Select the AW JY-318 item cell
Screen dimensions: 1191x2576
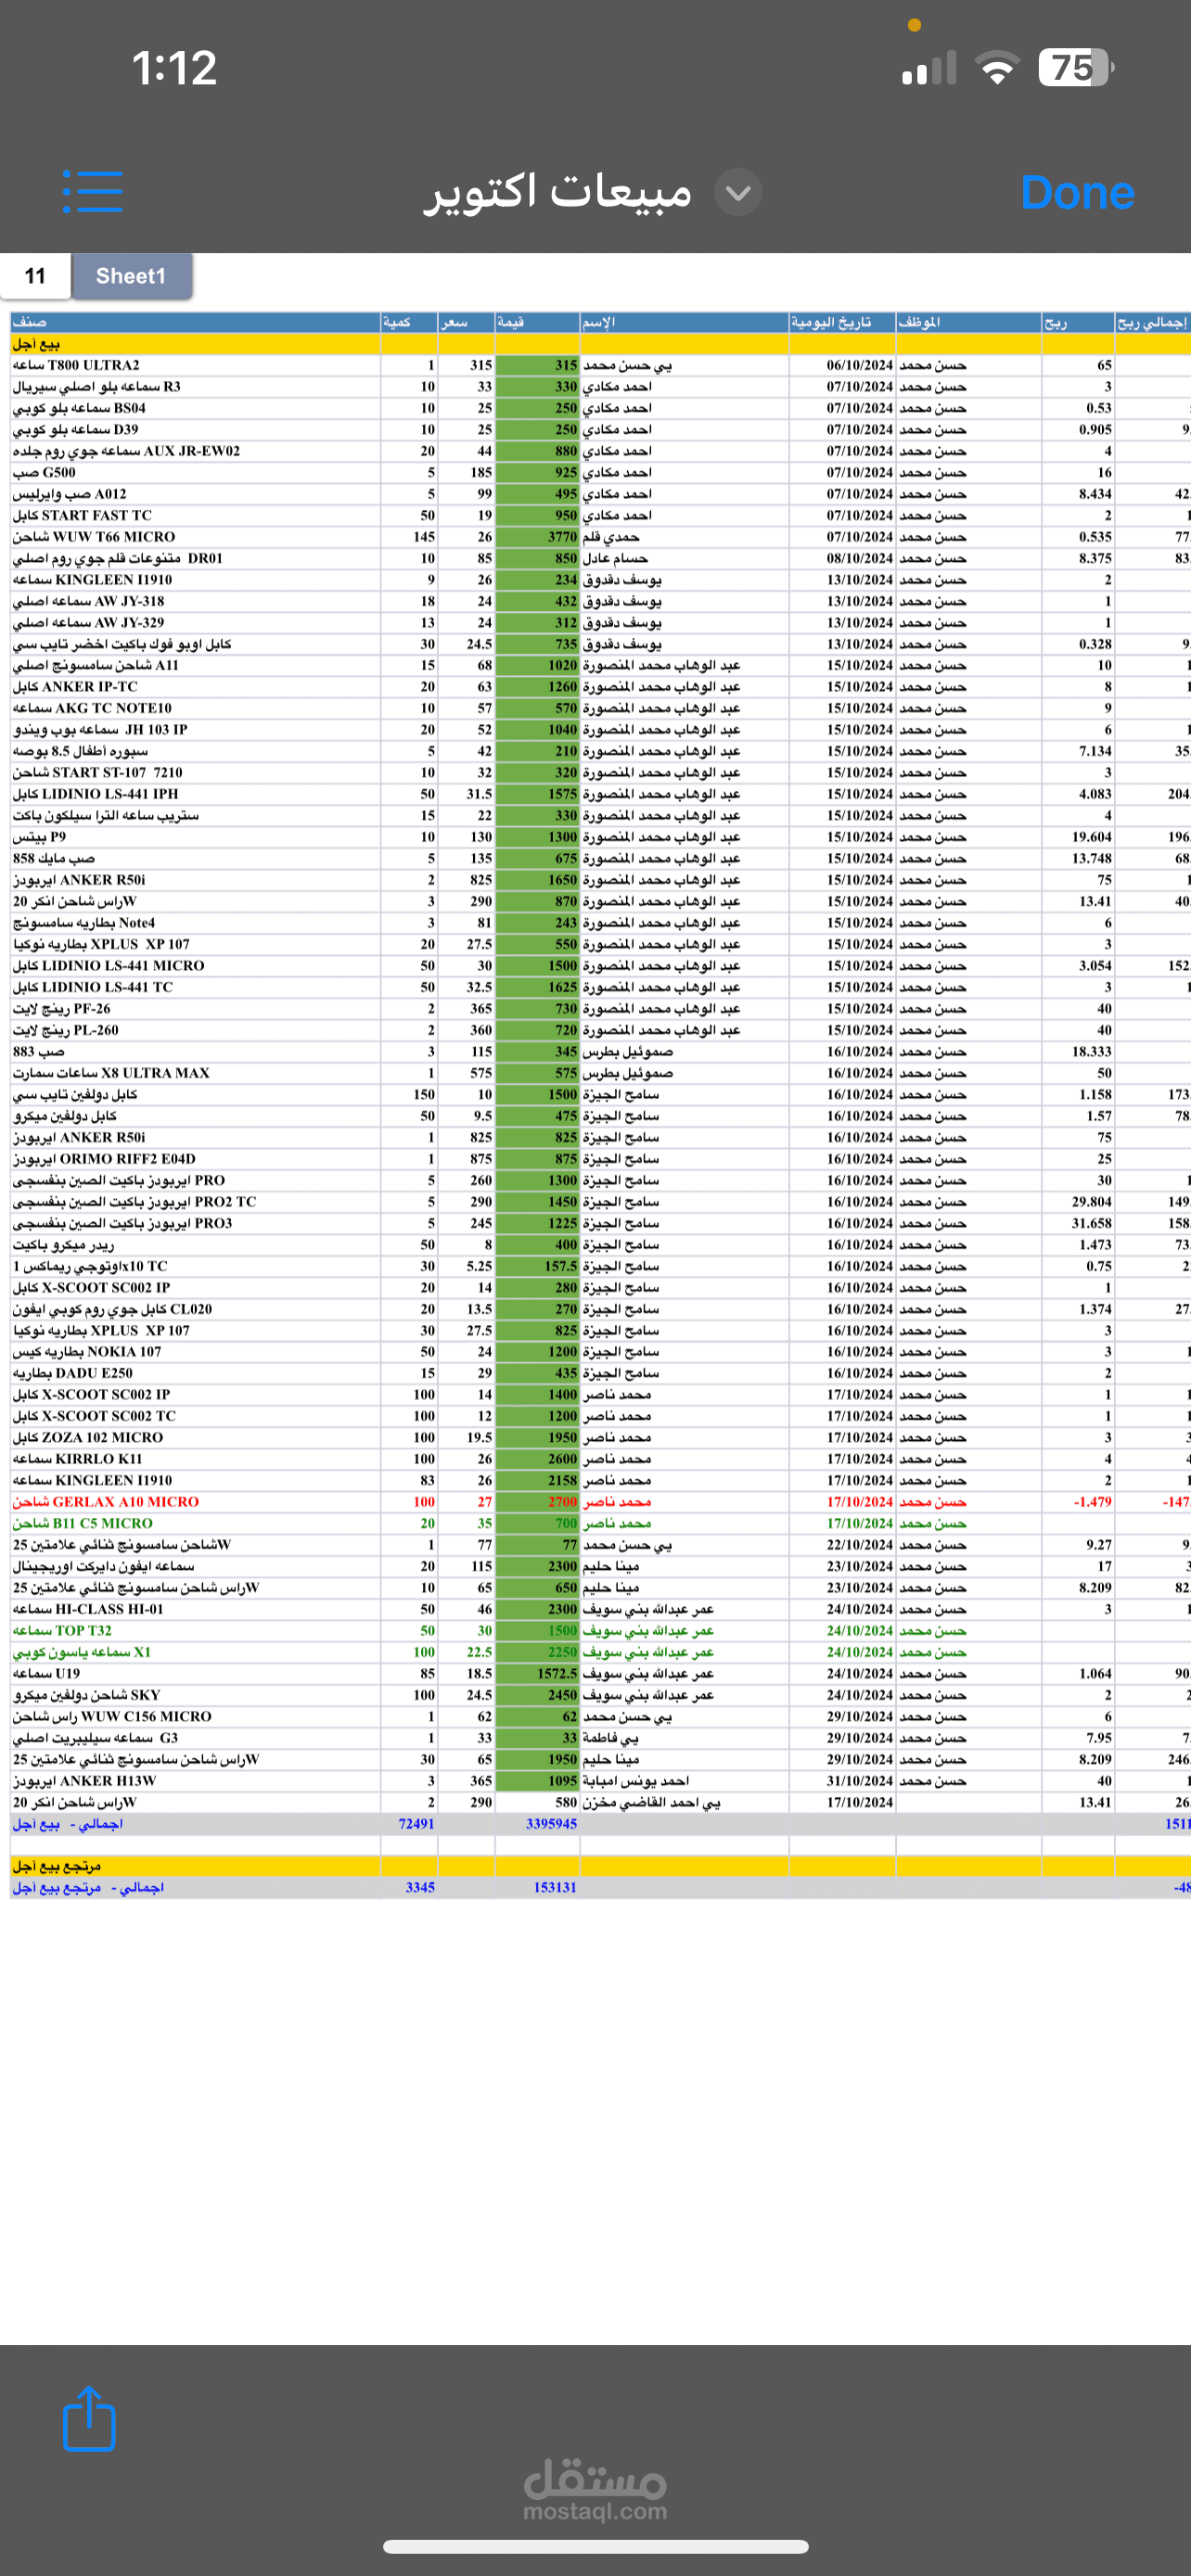(x=195, y=602)
